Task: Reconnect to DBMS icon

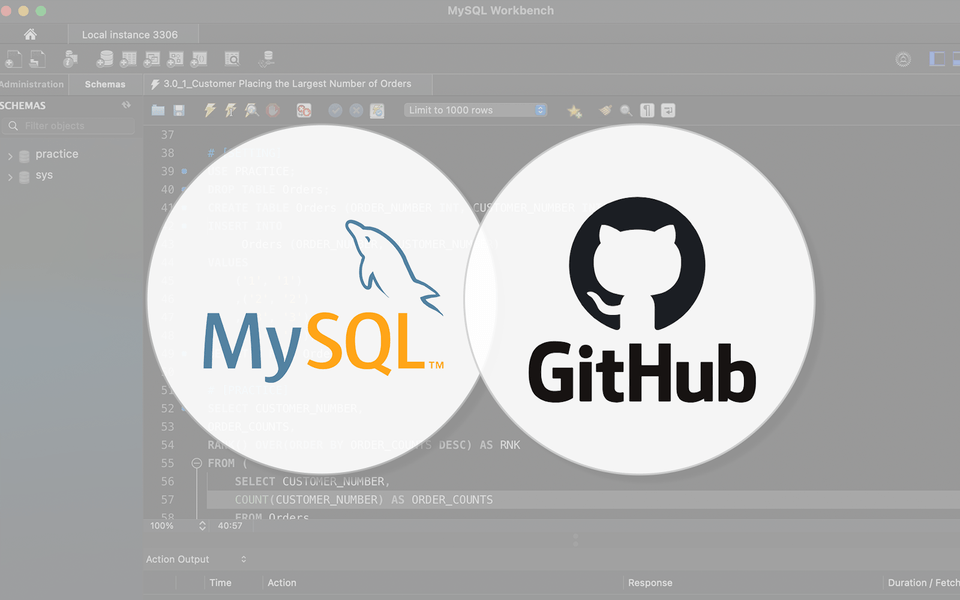Action: 266,59
